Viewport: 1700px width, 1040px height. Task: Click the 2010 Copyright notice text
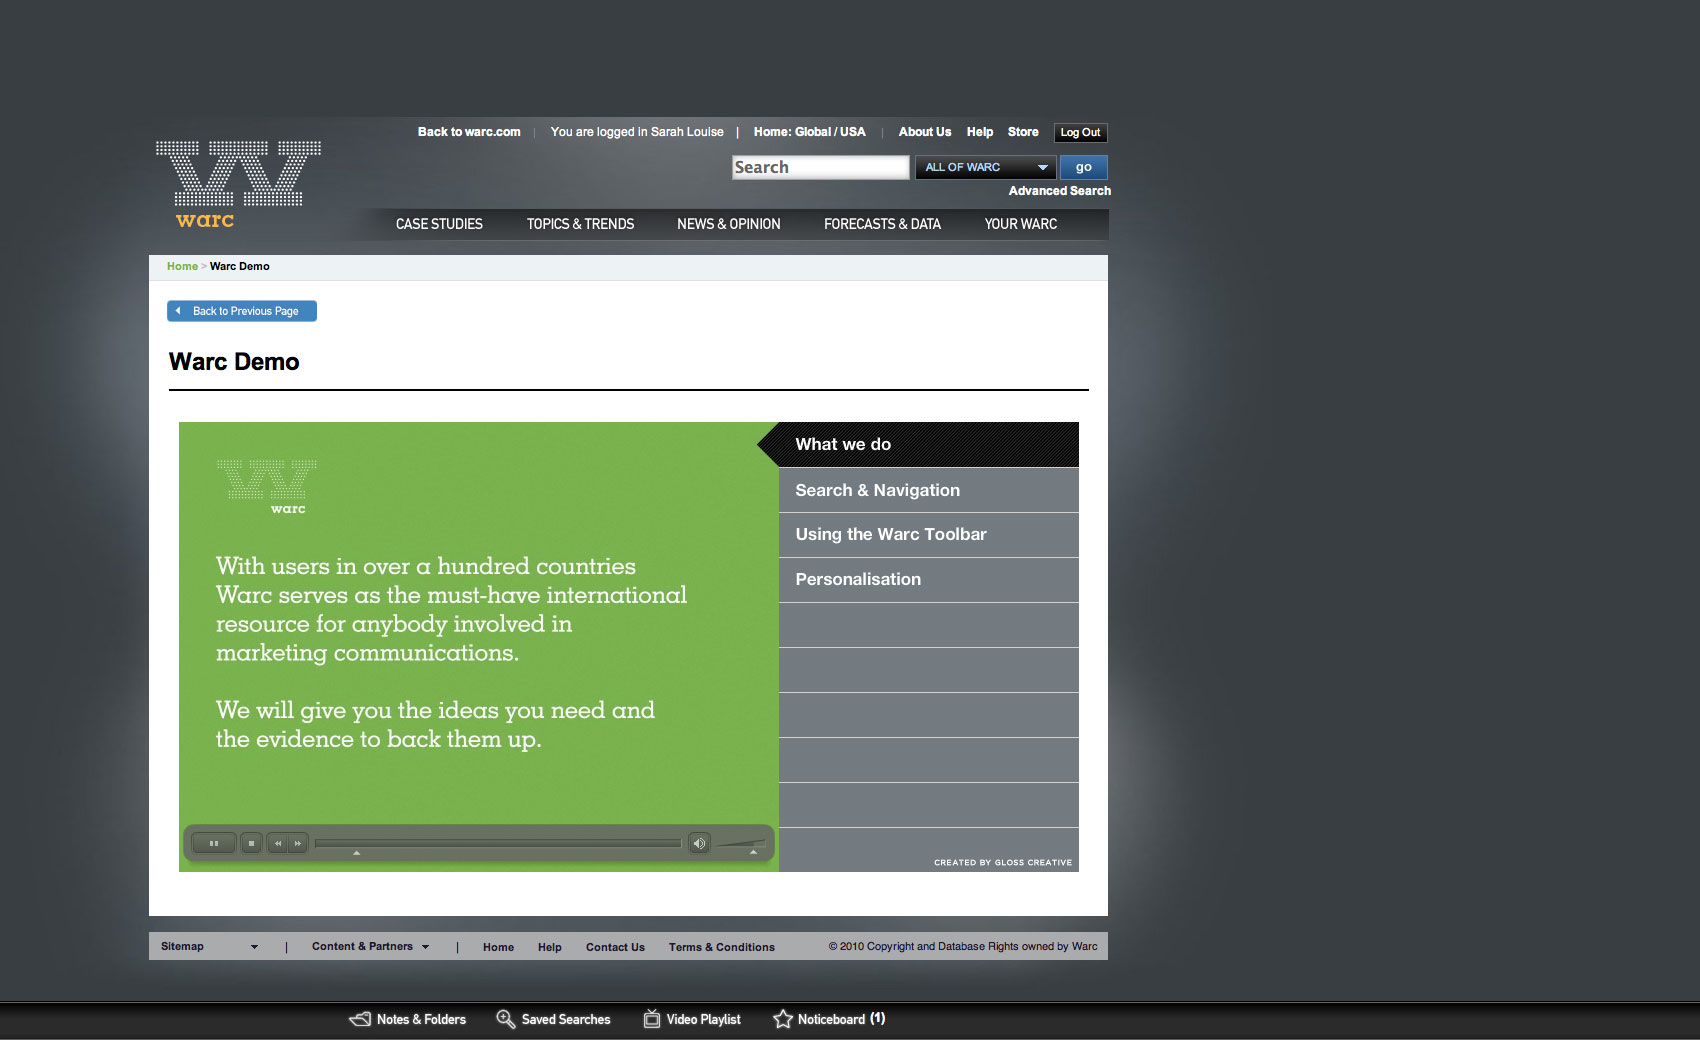(x=963, y=947)
